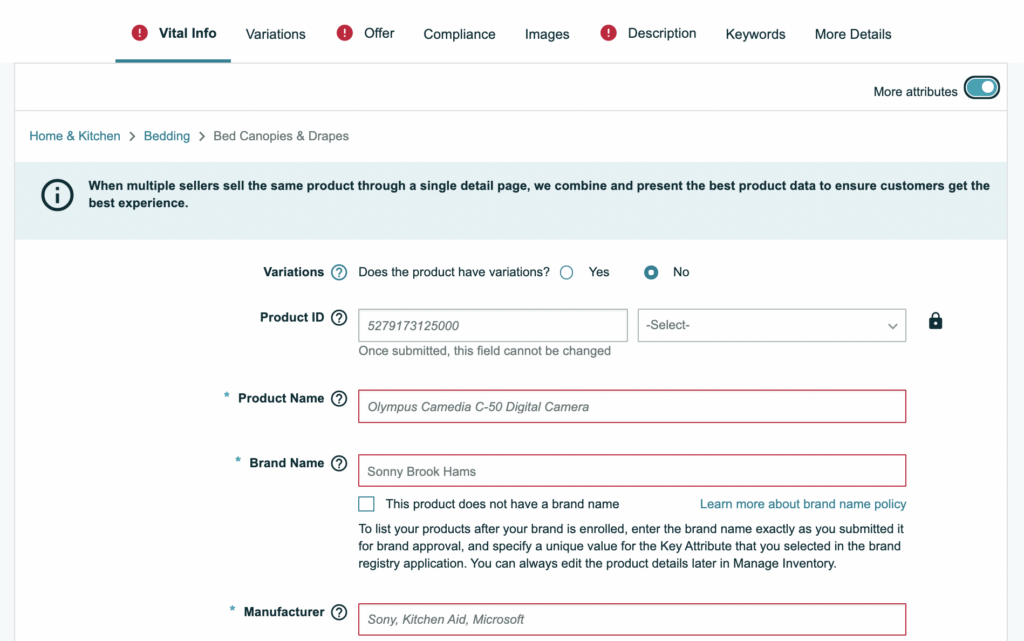This screenshot has width=1024, height=641.
Task: Open the Product ID type -Select- dropdown
Action: pos(771,325)
